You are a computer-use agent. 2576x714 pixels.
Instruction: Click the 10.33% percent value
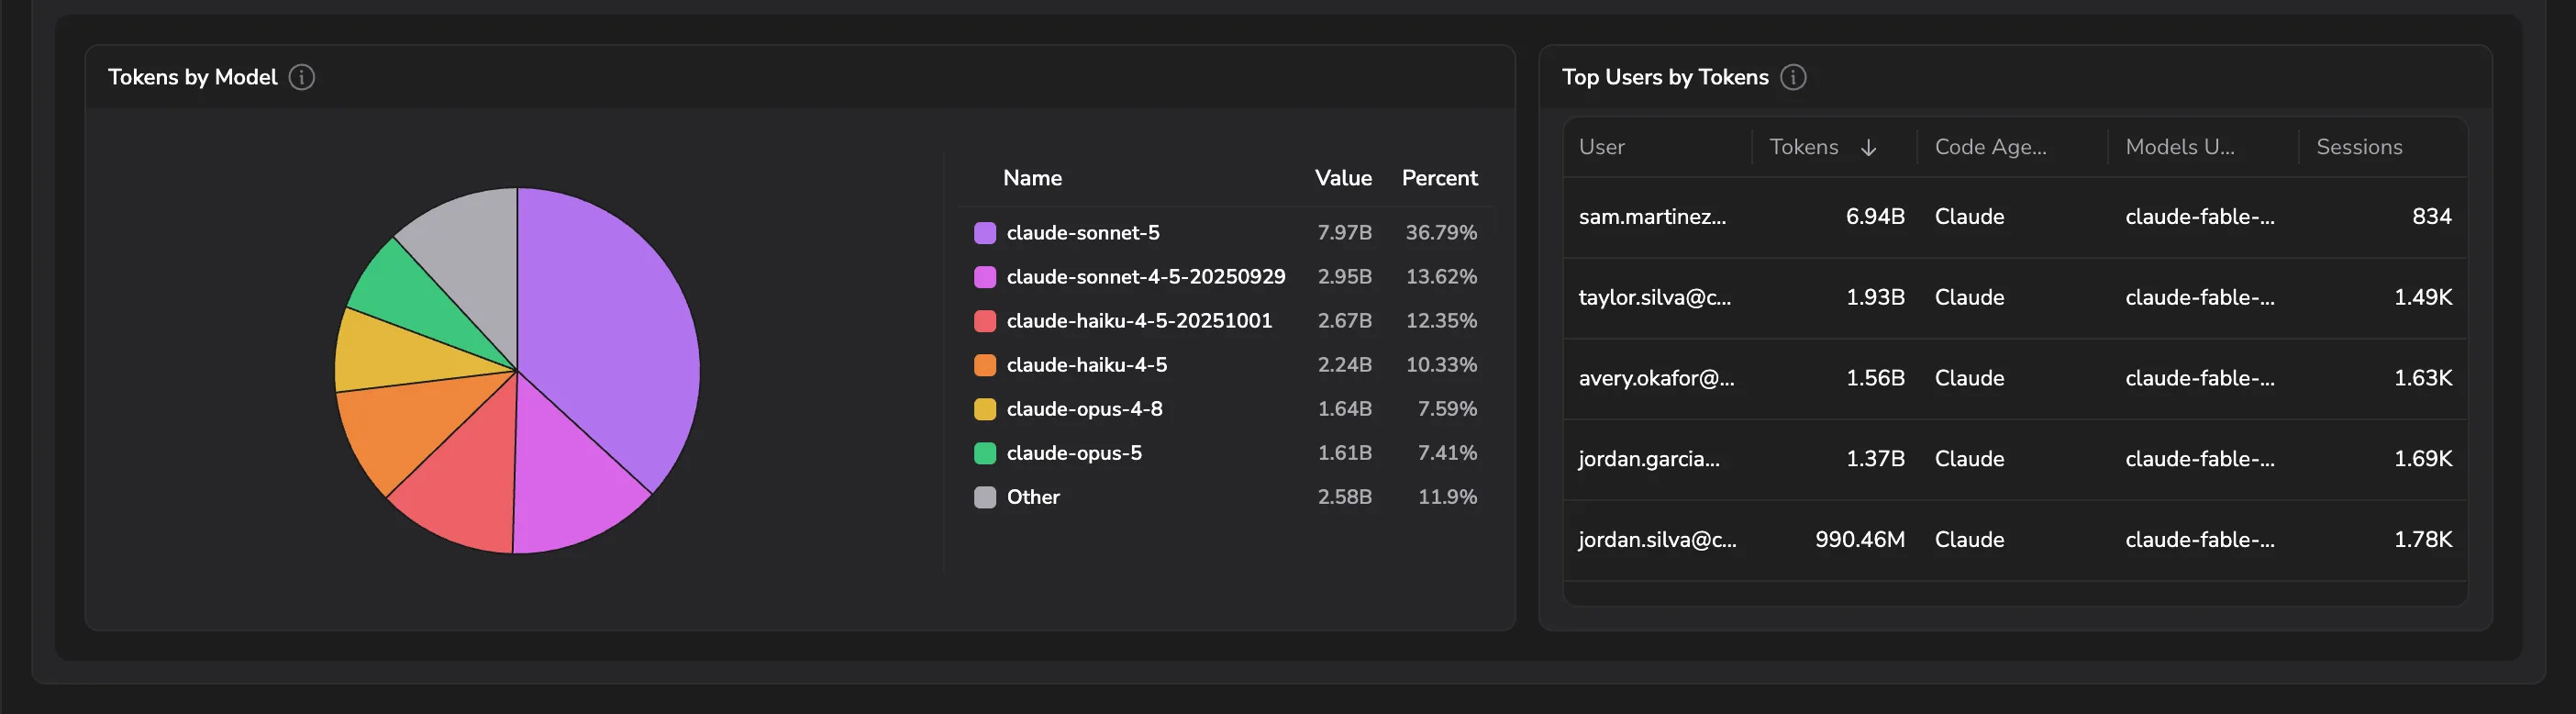coord(1441,365)
